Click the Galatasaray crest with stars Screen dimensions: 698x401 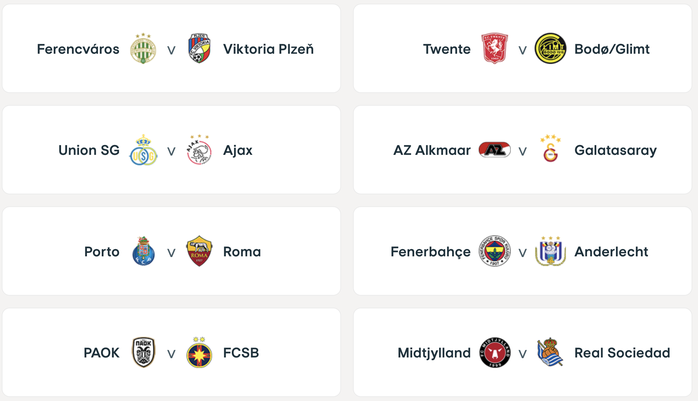[550, 149]
